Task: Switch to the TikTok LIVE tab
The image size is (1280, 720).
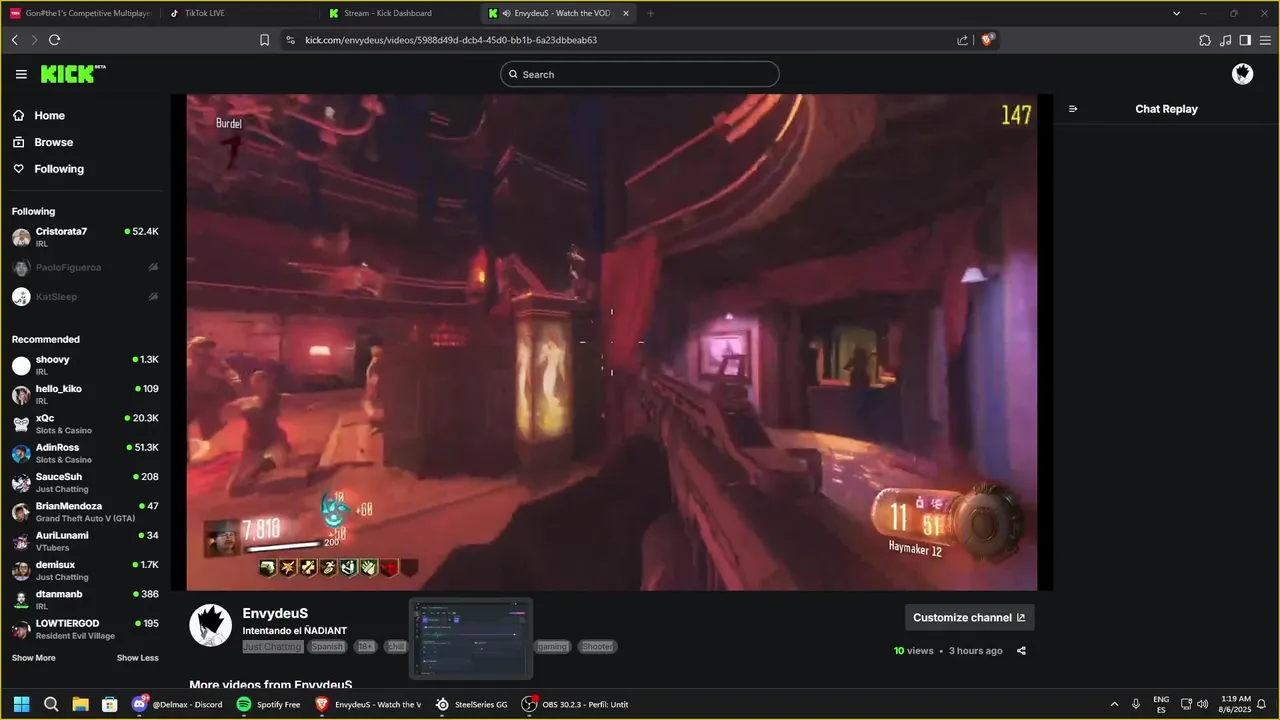Action: 240,13
